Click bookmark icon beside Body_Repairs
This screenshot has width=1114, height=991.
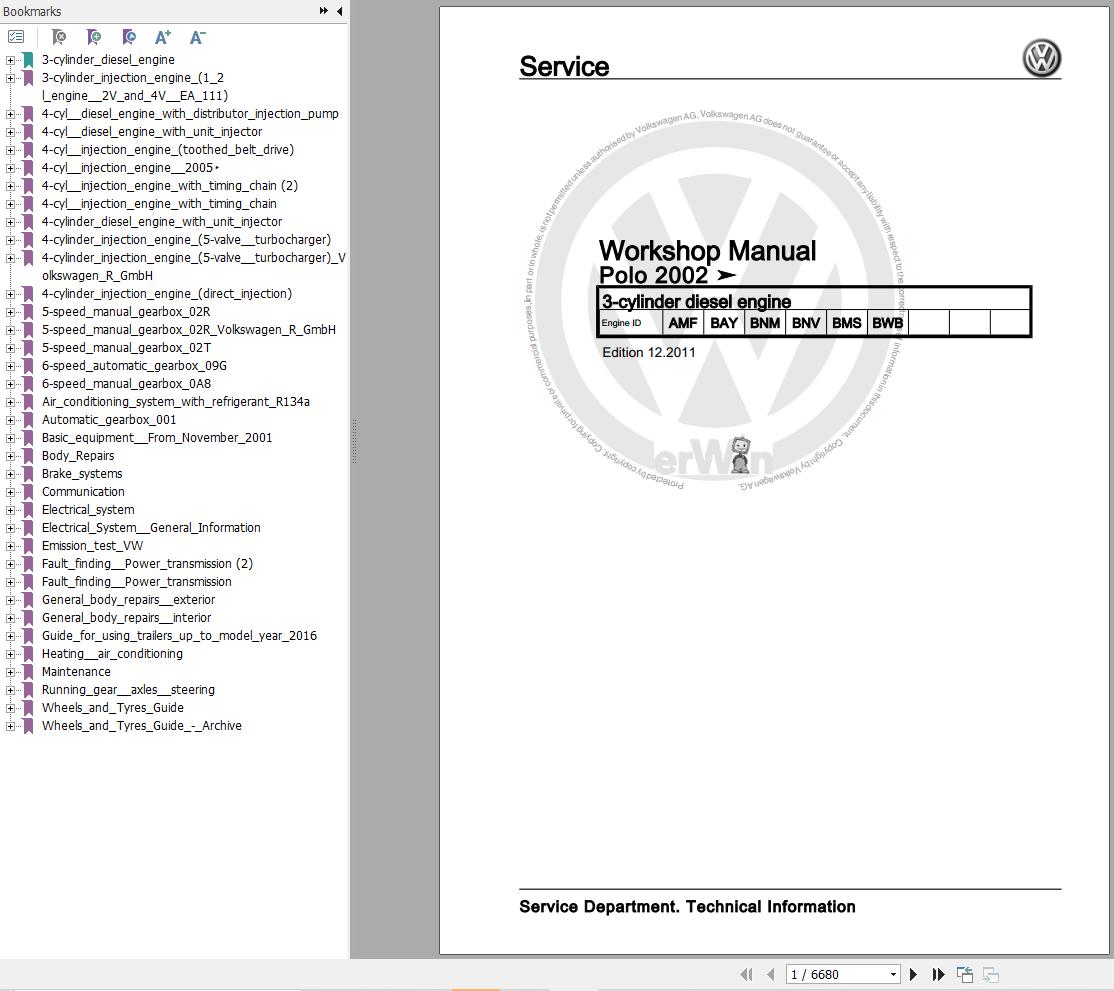[28, 455]
